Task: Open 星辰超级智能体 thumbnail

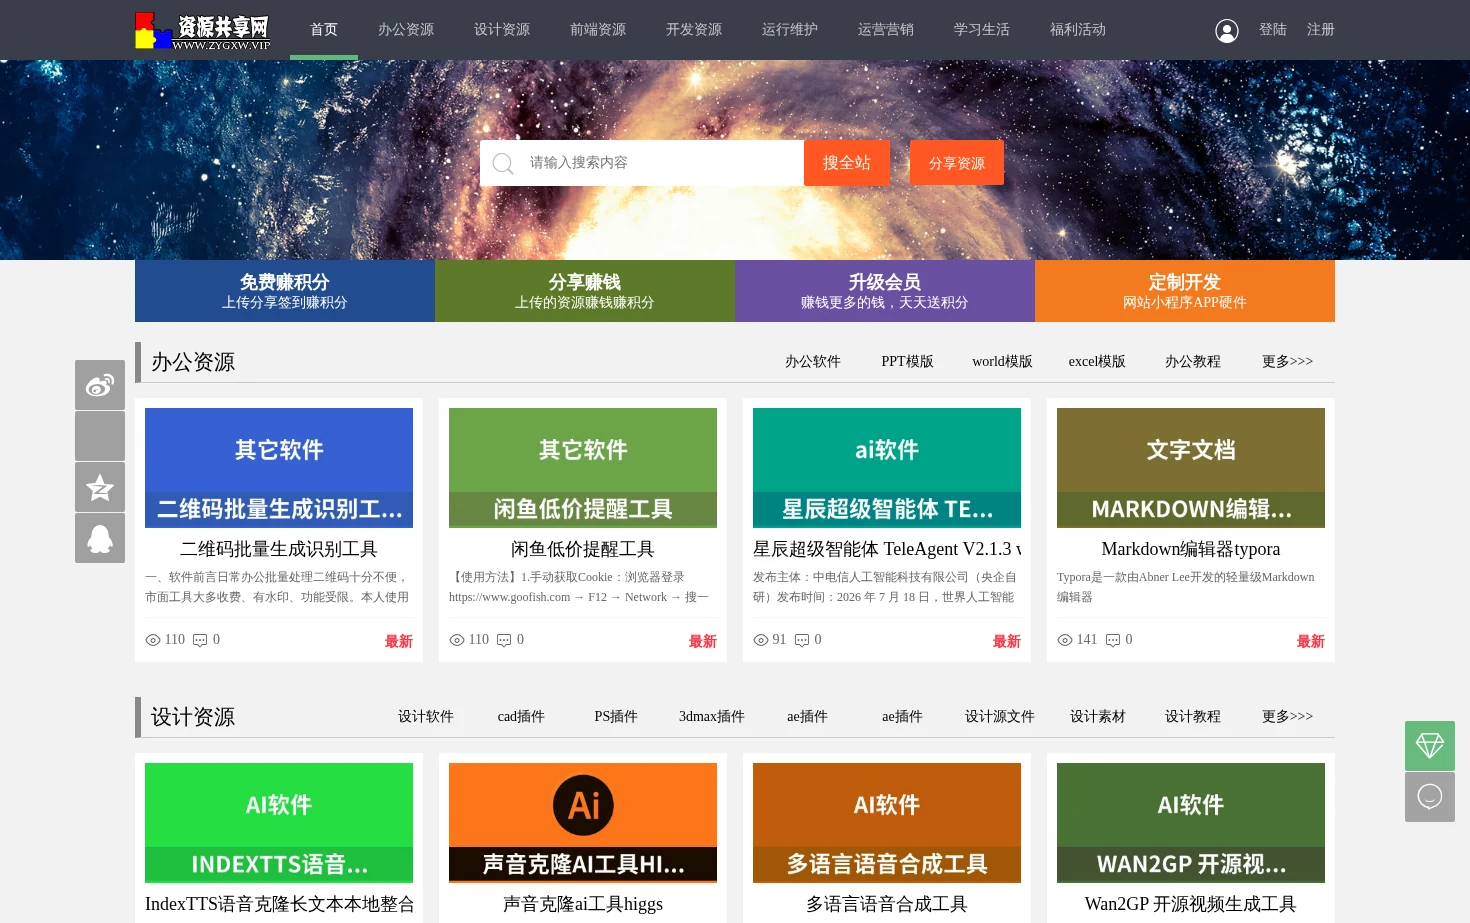Action: coord(887,468)
